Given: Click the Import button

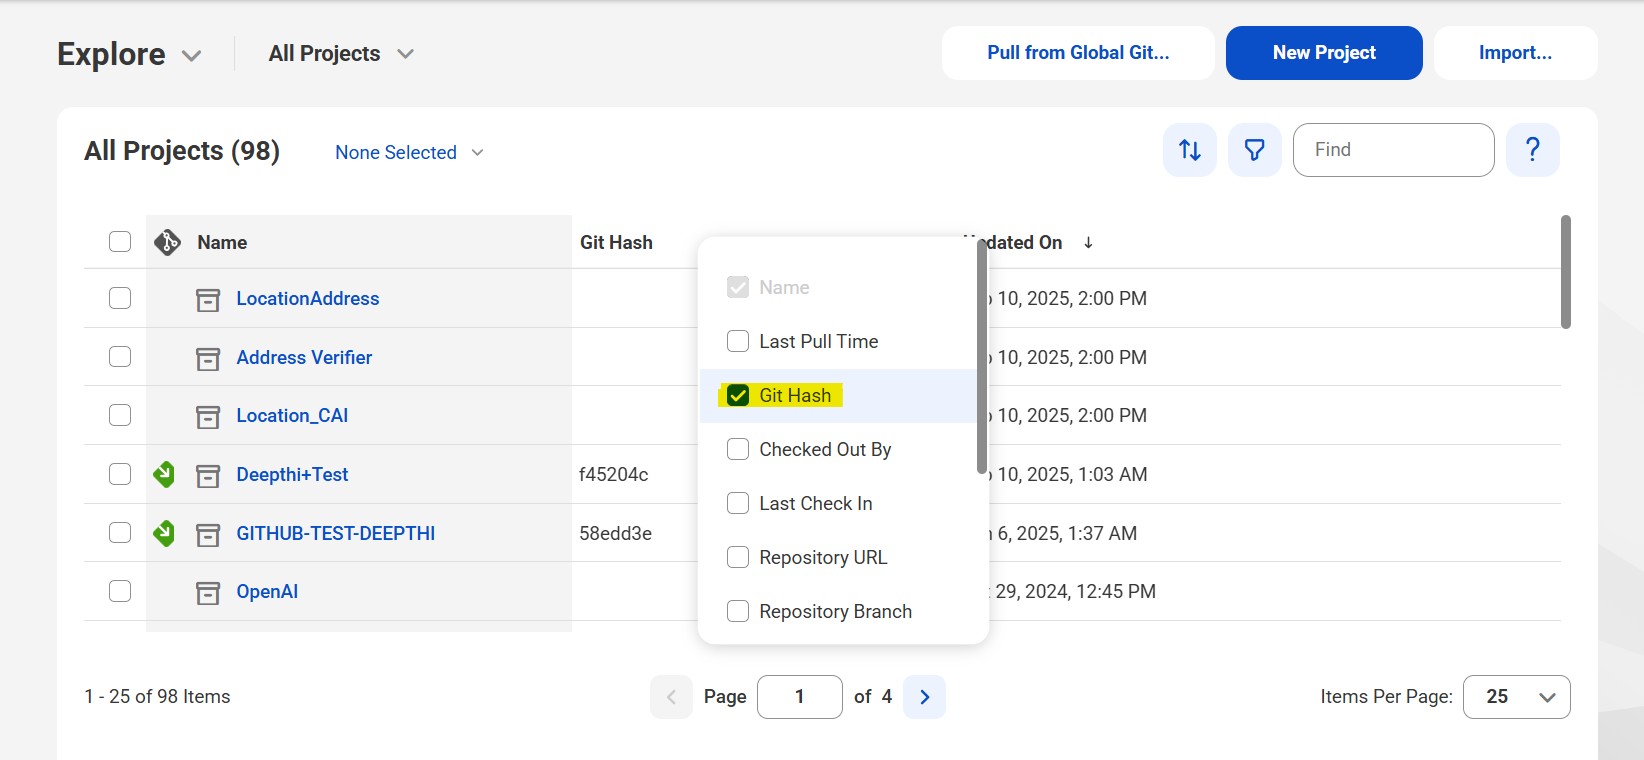Looking at the screenshot, I should (x=1515, y=53).
